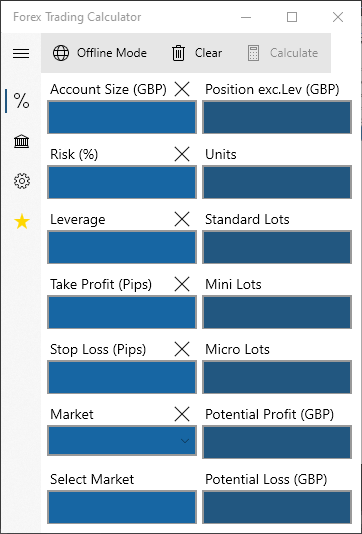Screen dimensions: 362x534
Task: Click the Account Size (GBP) input box
Action: [x=122, y=117]
